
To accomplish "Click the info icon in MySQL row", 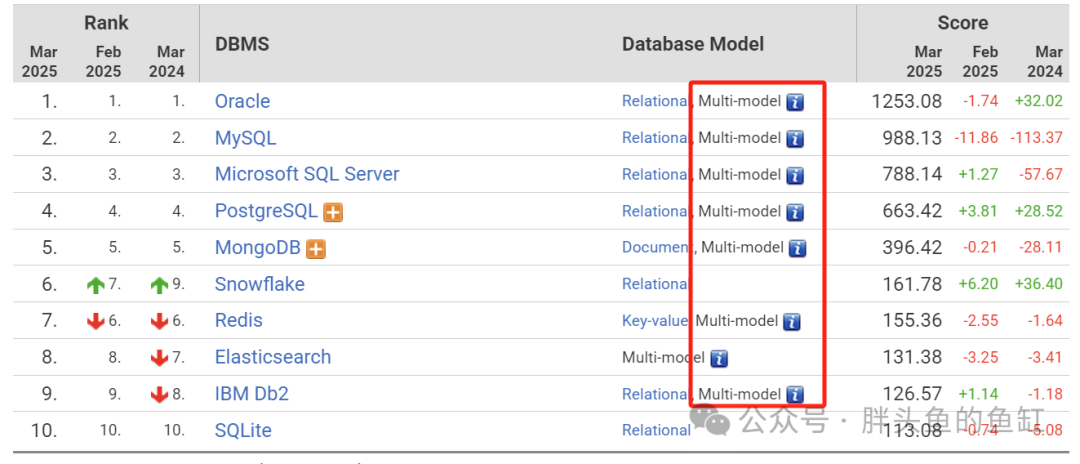I will pos(795,138).
